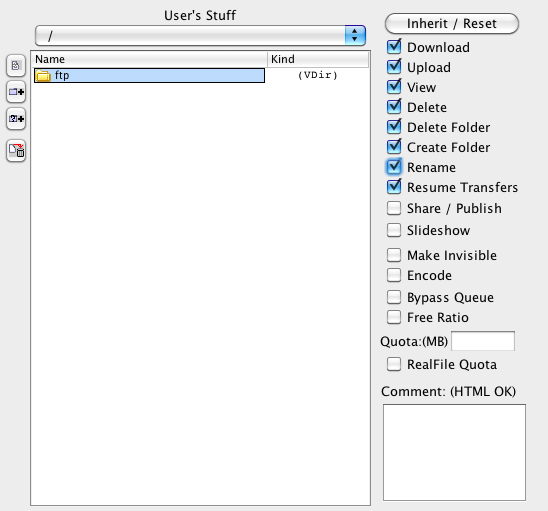Image resolution: width=548 pixels, height=511 pixels.
Task: Click the add new folder icon
Action: (16, 92)
